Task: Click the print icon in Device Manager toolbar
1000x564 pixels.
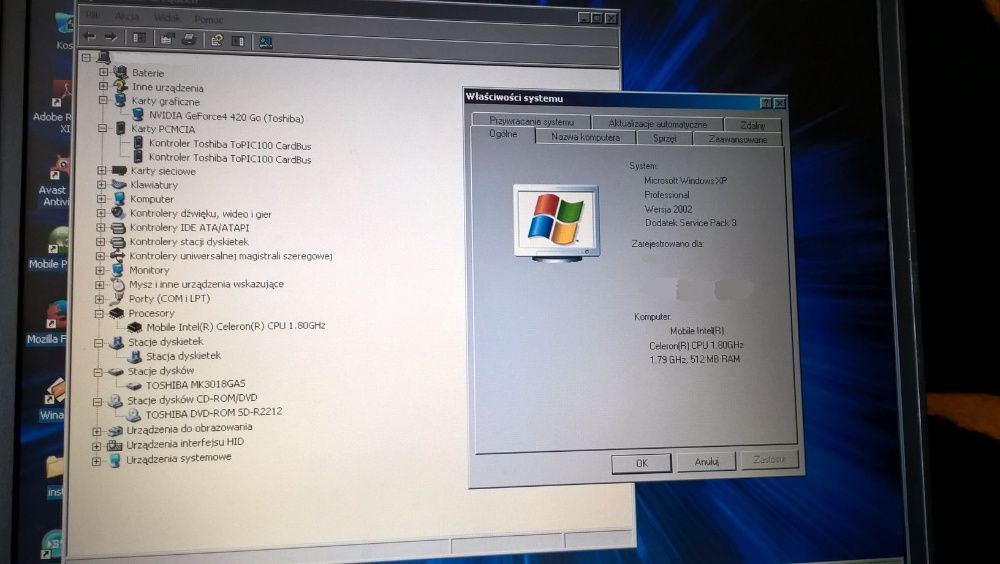Action: tap(189, 40)
